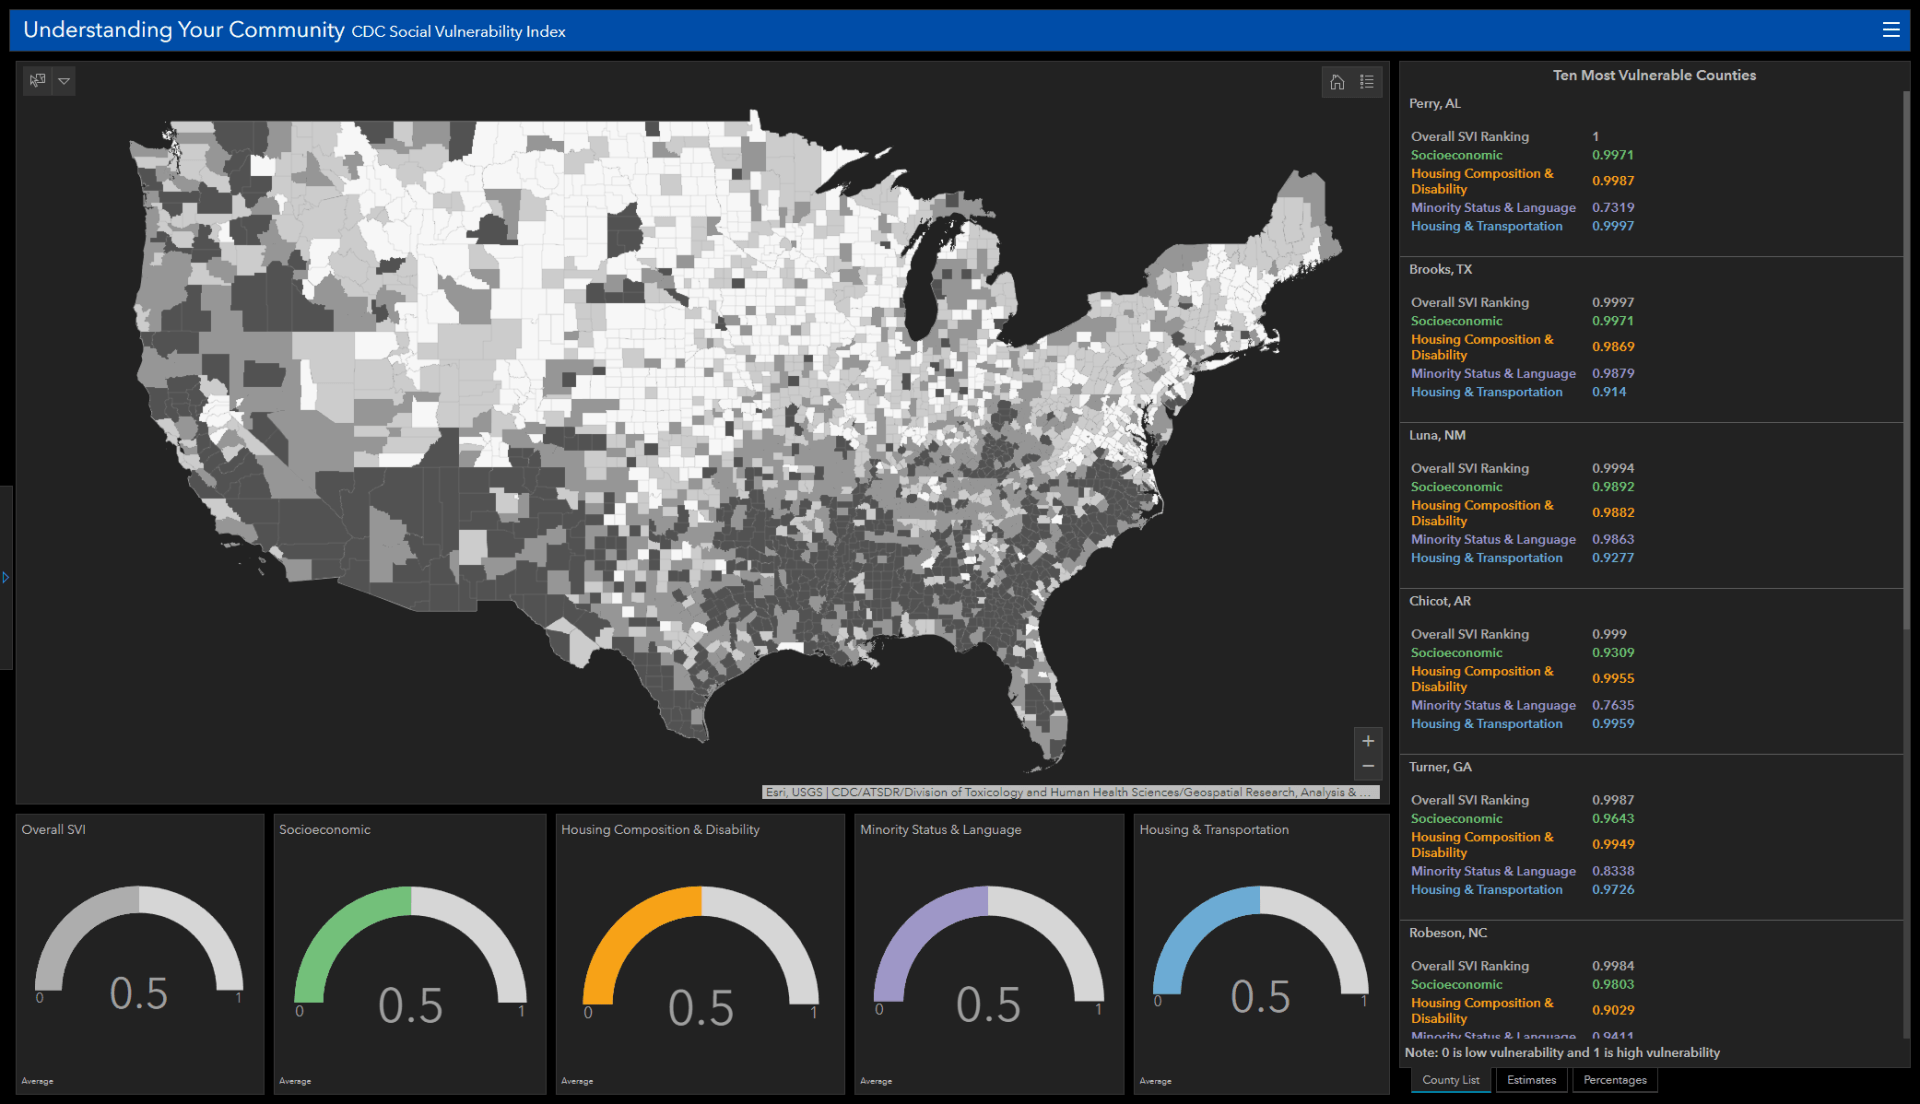This screenshot has height=1104, width=1920.
Task: Toggle the Minority Status & Language gauge
Action: point(989,953)
